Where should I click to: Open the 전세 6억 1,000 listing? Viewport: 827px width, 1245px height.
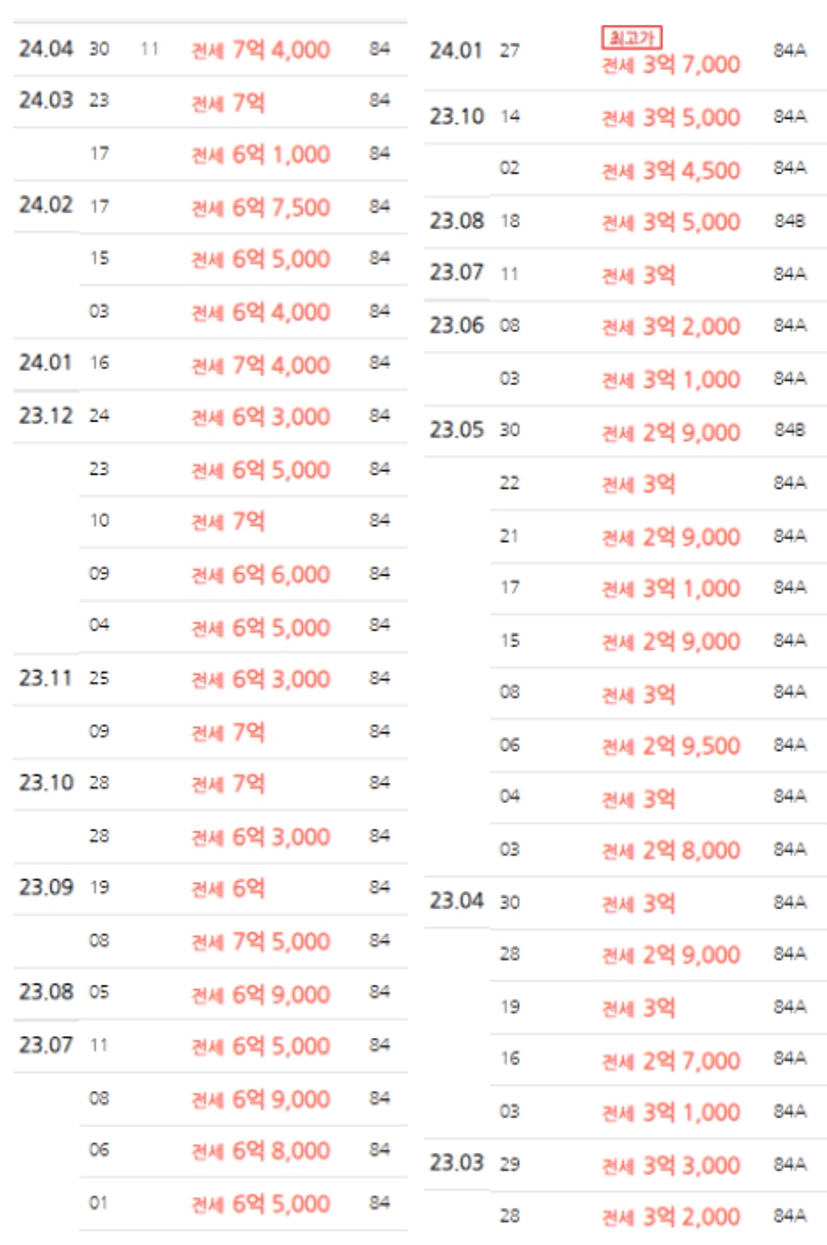tap(260, 155)
